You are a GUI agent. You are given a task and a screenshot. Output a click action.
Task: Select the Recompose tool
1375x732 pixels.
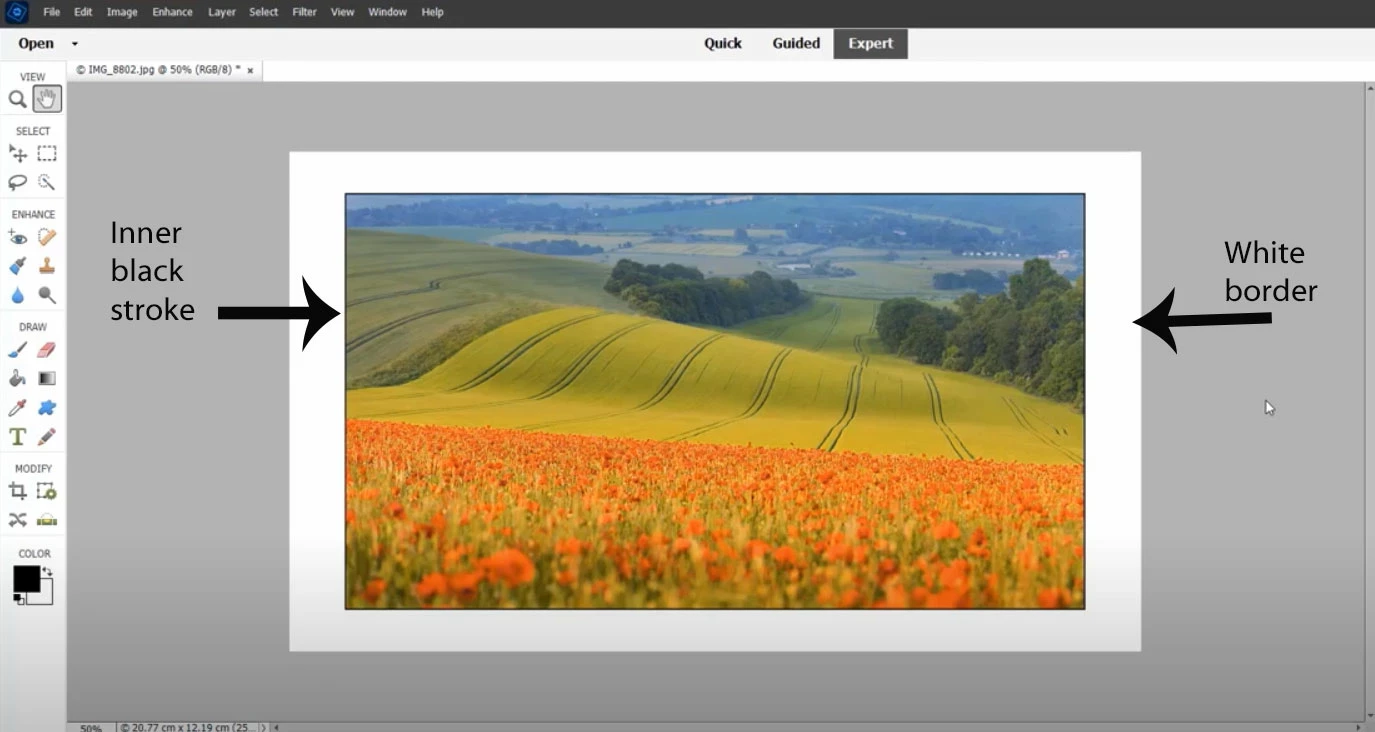(47, 491)
